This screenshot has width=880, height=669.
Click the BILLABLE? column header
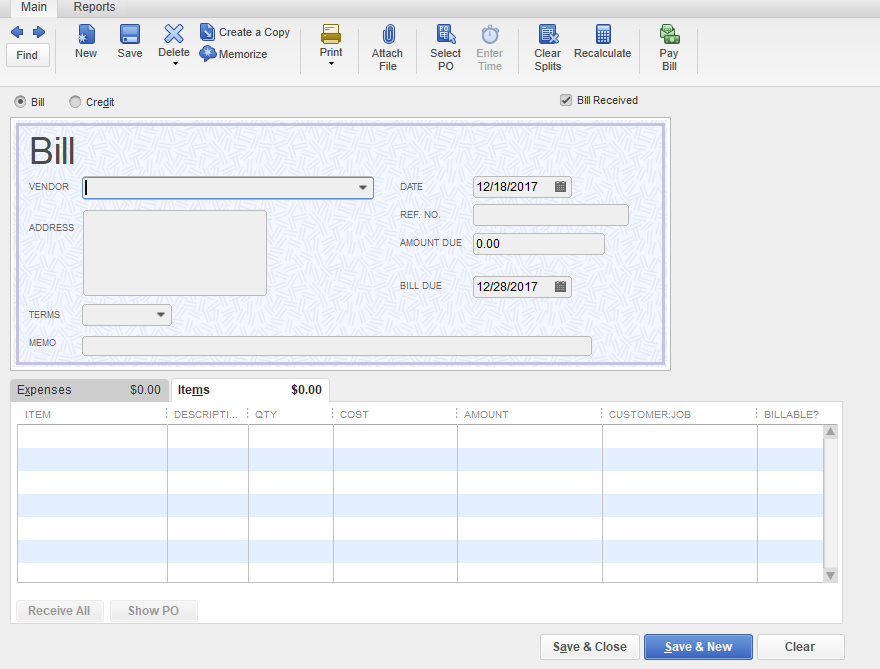(x=791, y=414)
